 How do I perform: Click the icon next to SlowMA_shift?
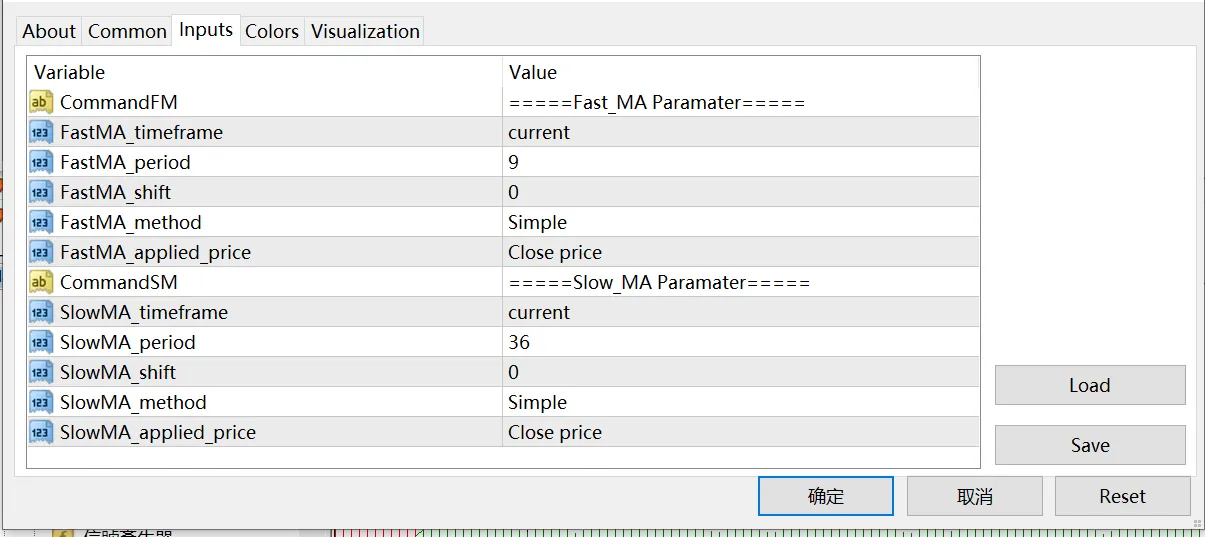[41, 372]
